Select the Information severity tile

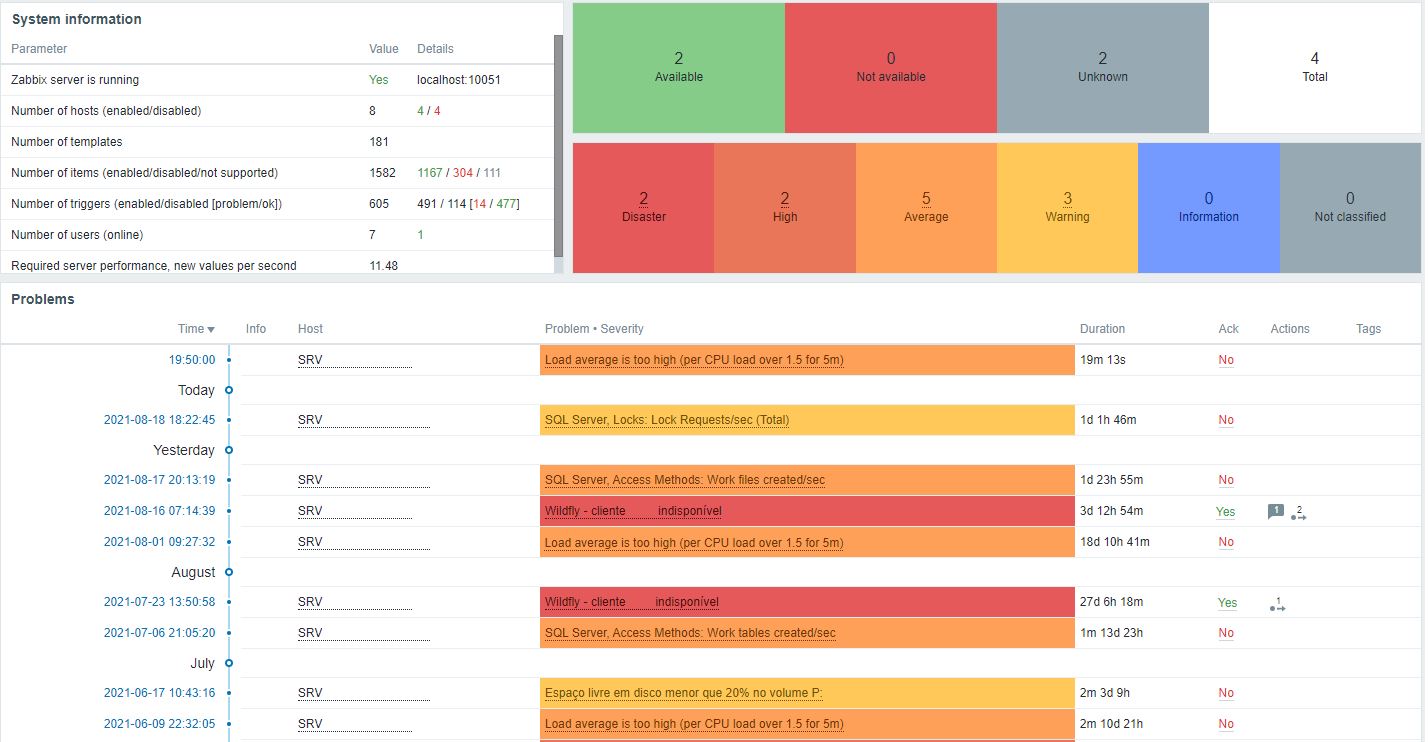[x=1208, y=207]
